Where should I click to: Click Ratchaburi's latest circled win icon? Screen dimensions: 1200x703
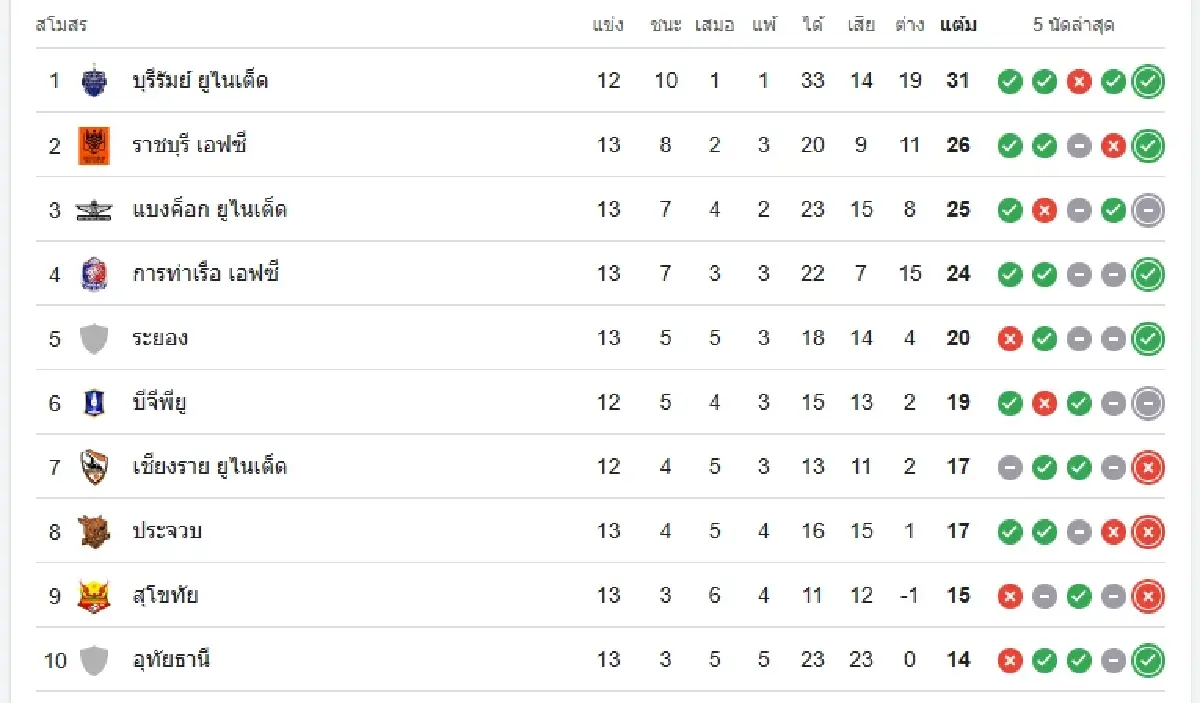1148,146
